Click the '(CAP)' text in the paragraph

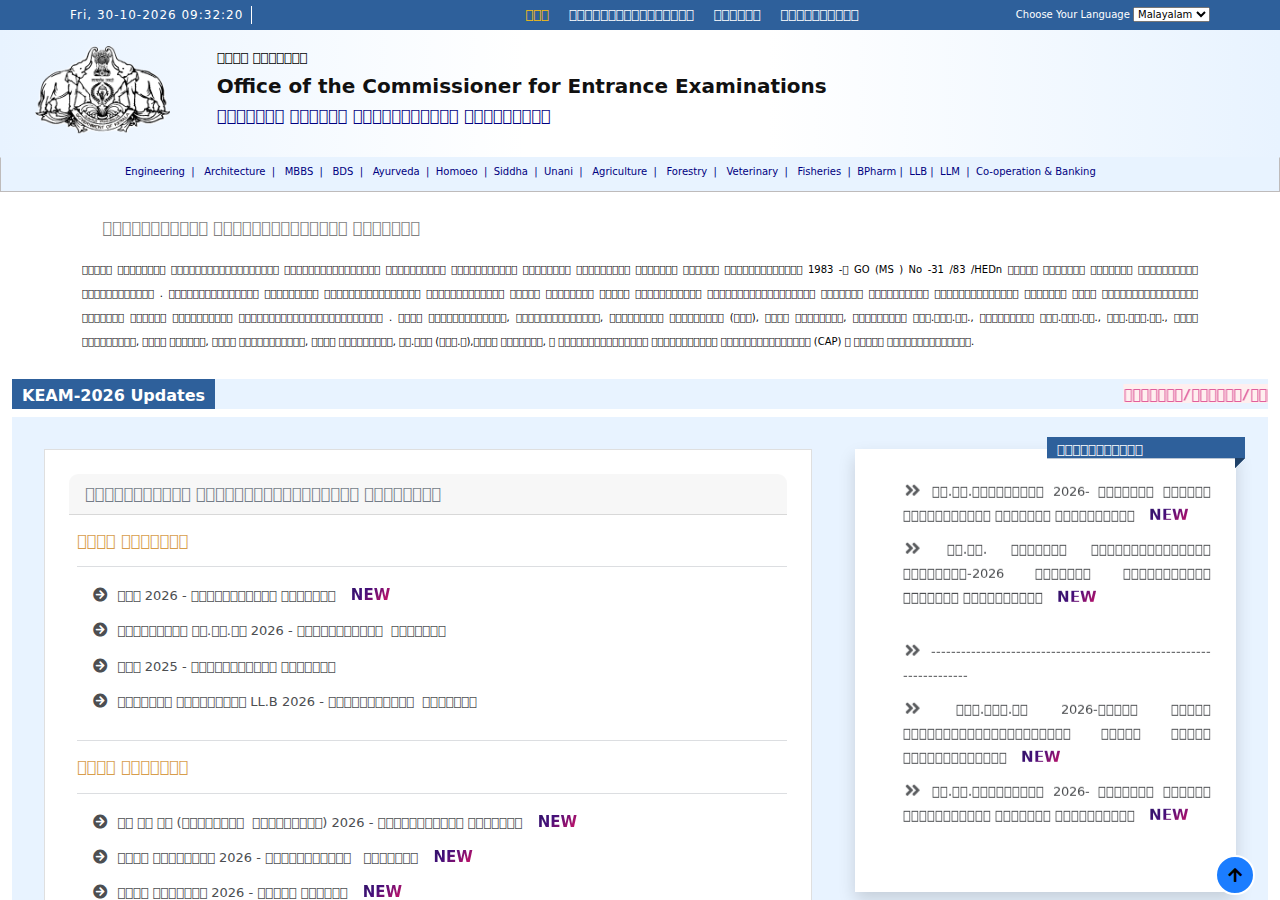(828, 342)
